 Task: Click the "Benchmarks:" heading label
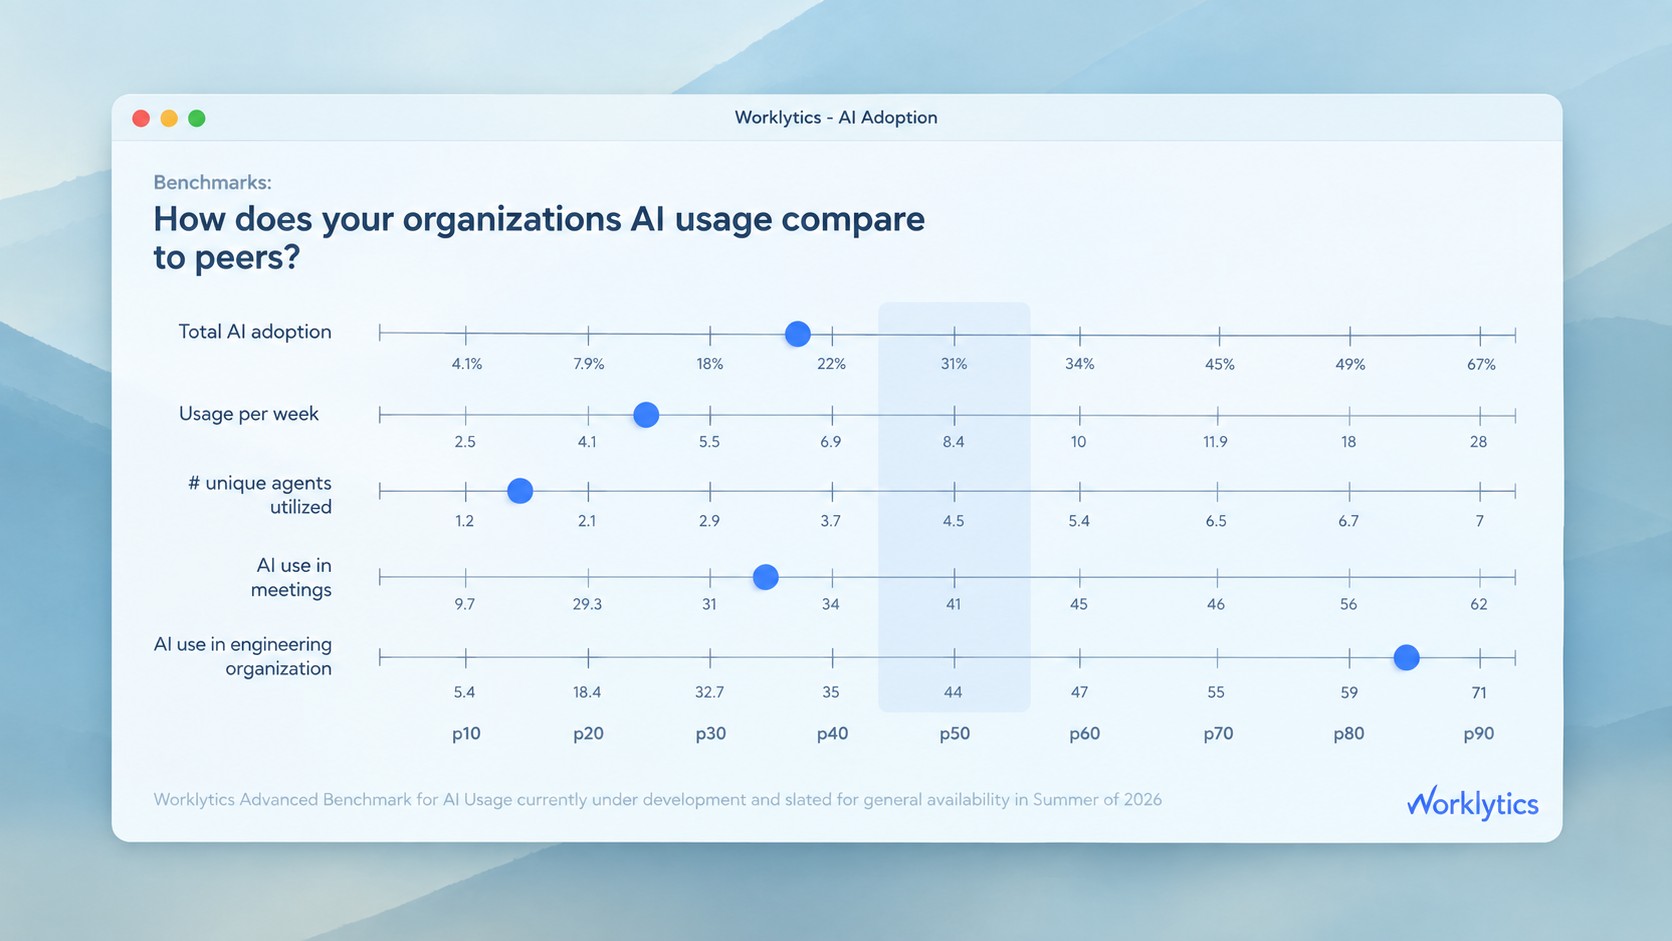pos(212,182)
